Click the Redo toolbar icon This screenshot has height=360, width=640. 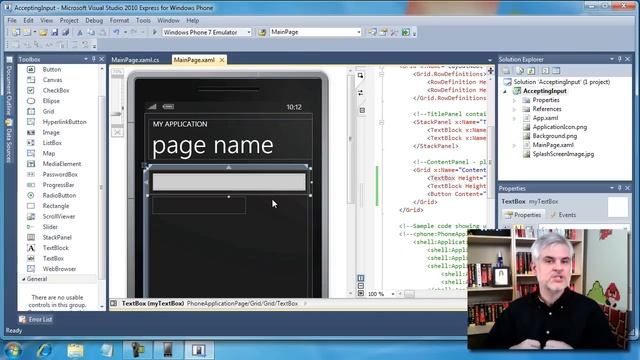pyautogui.click(x=133, y=32)
